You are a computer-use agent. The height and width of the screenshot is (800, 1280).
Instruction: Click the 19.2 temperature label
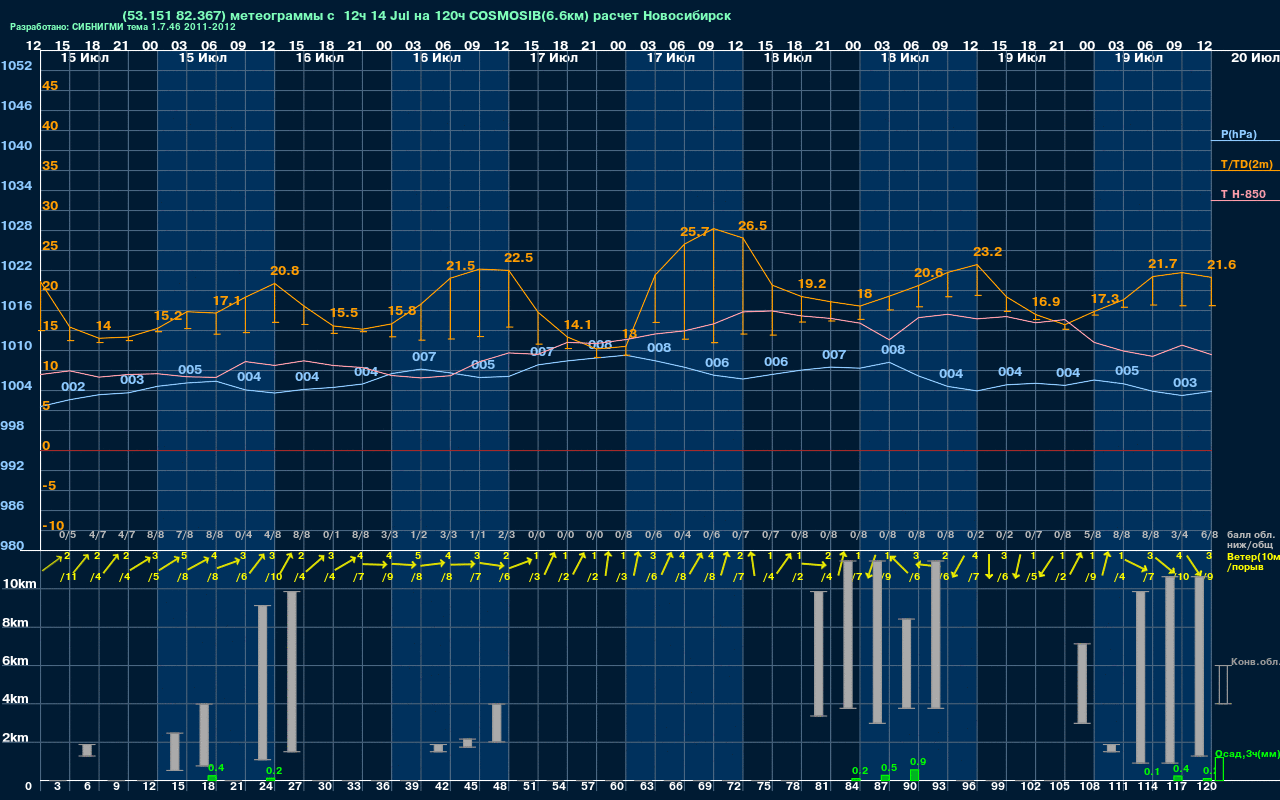(811, 283)
